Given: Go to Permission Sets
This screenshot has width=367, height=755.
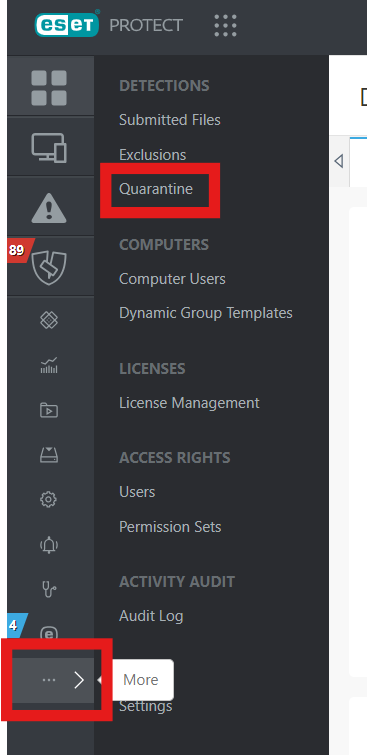Looking at the screenshot, I should [170, 527].
